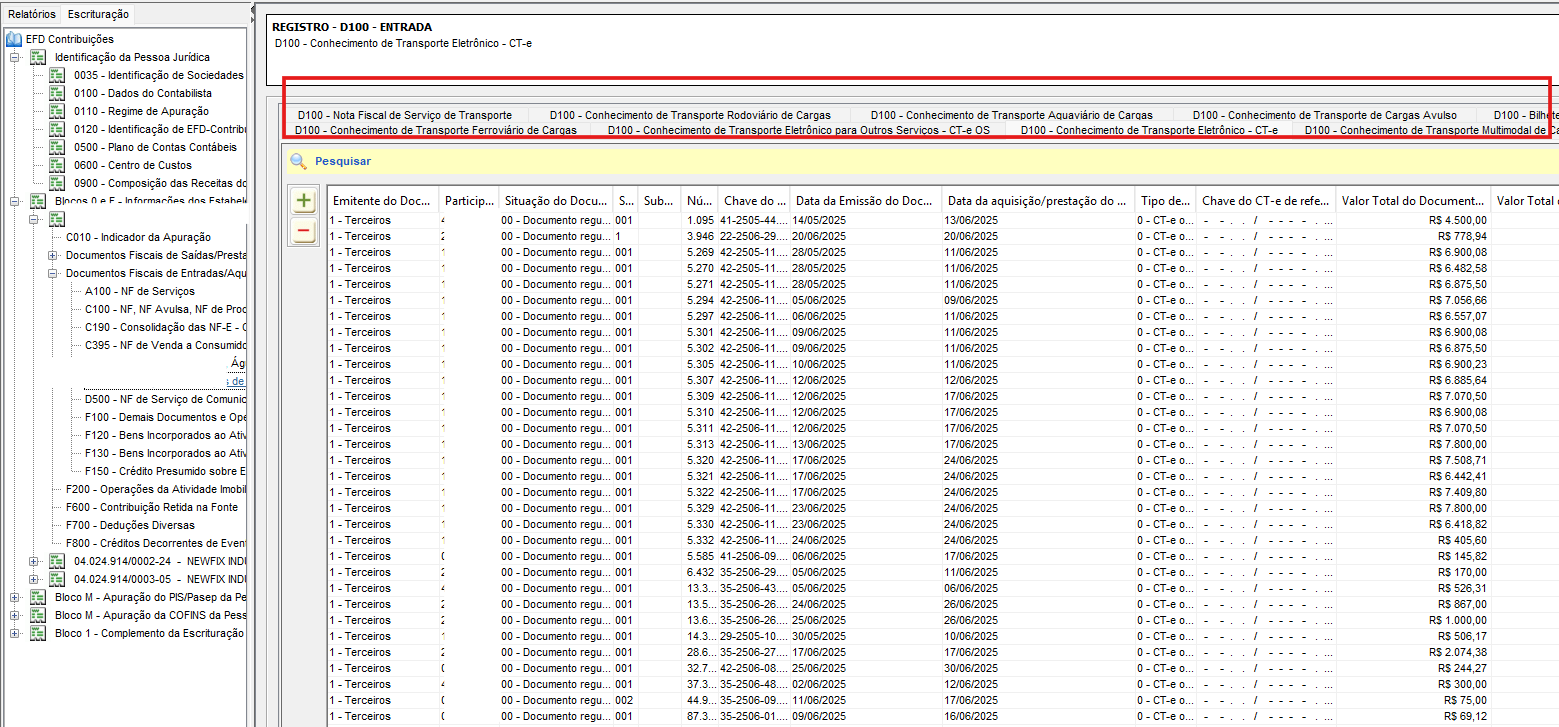
Task: Open D100 - Conhecimento de Transporte Rodoviário de Cargas tab
Action: (690, 115)
